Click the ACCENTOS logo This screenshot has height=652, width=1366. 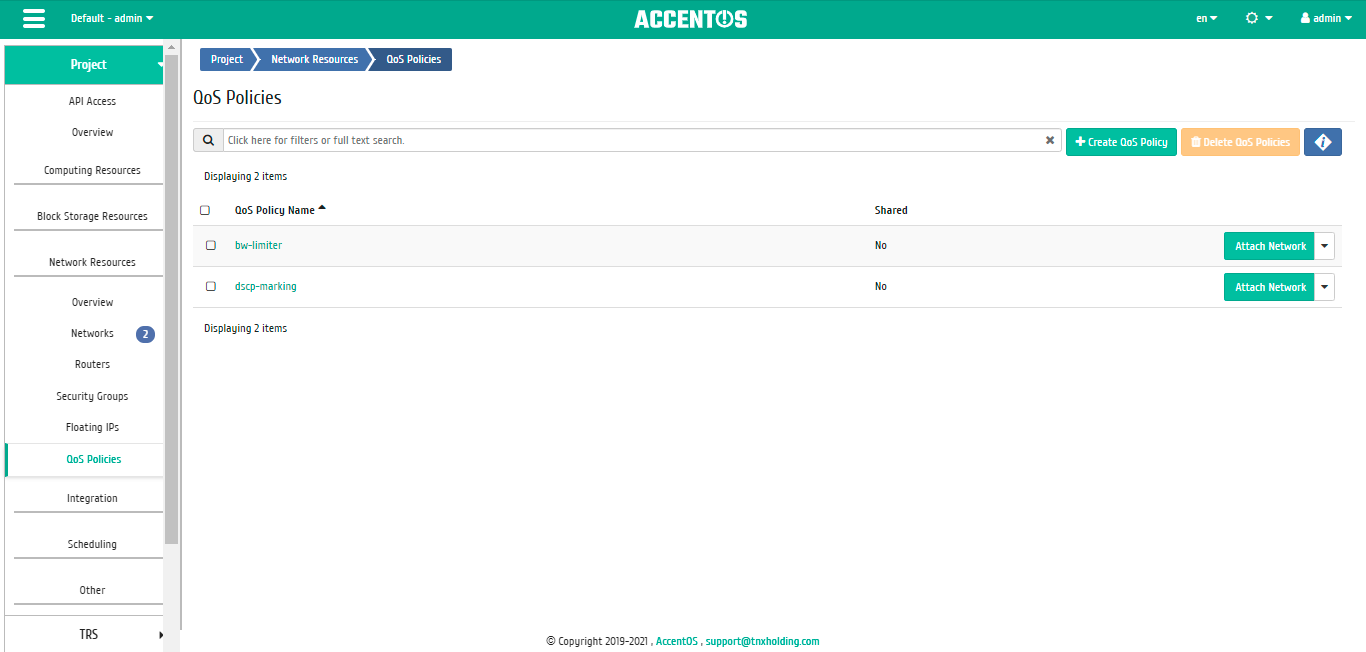pyautogui.click(x=690, y=19)
